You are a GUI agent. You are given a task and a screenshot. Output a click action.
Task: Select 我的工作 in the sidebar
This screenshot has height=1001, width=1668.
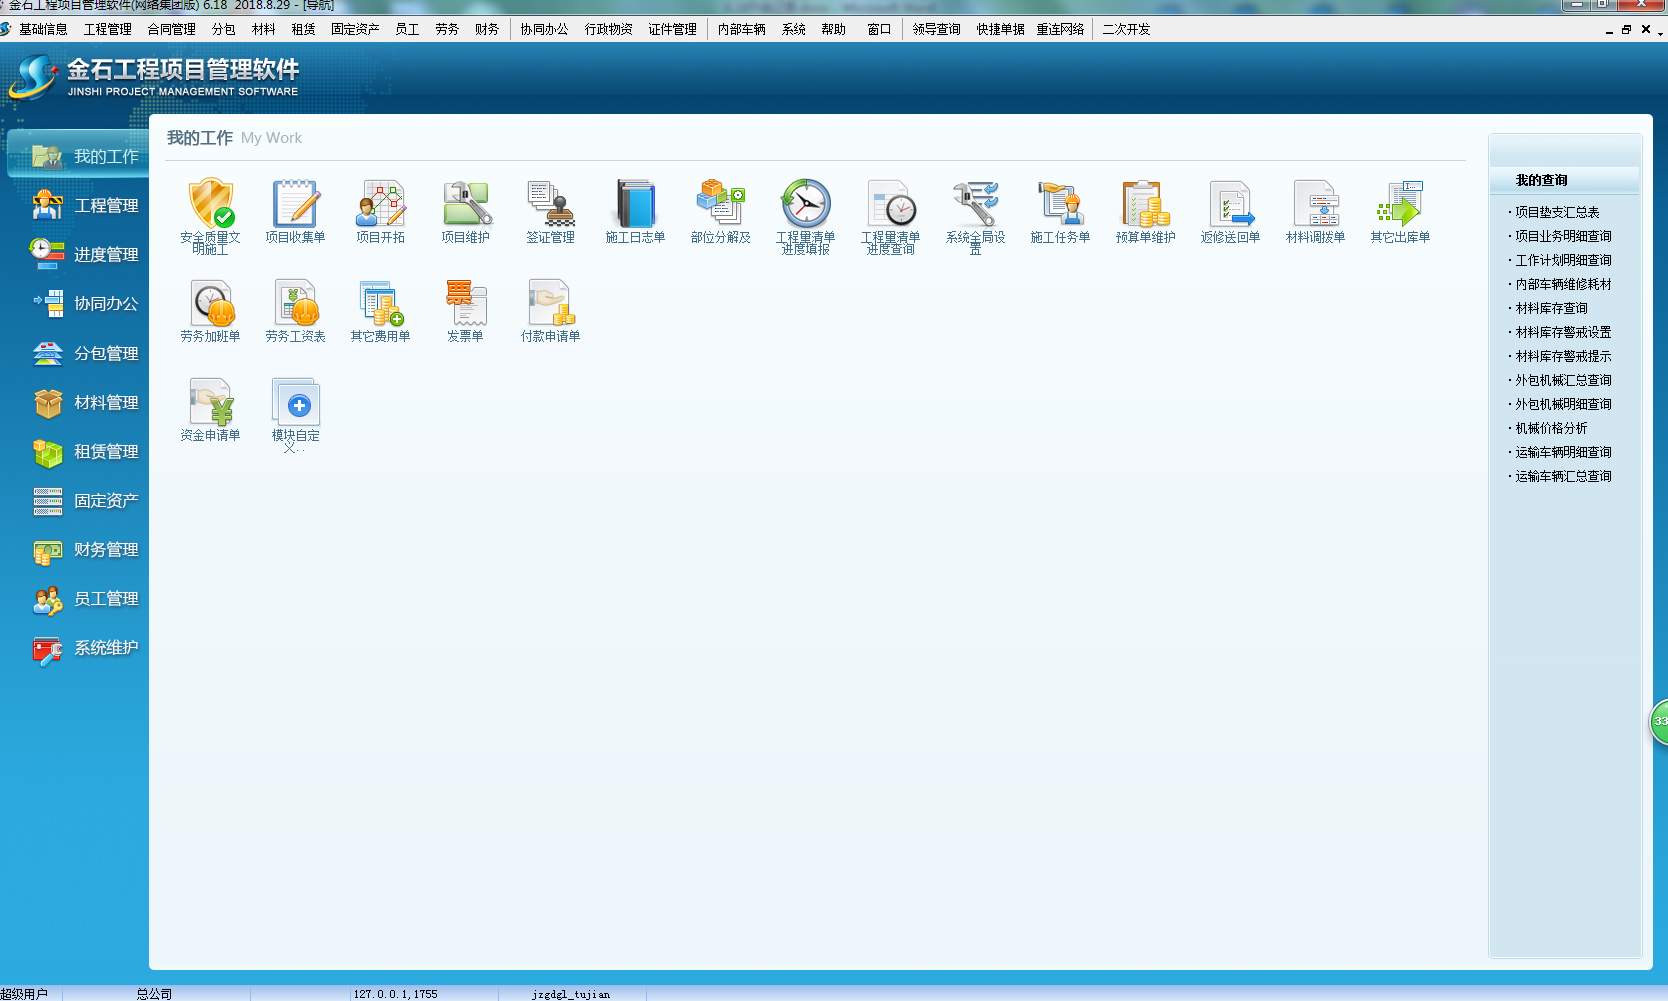pos(79,156)
